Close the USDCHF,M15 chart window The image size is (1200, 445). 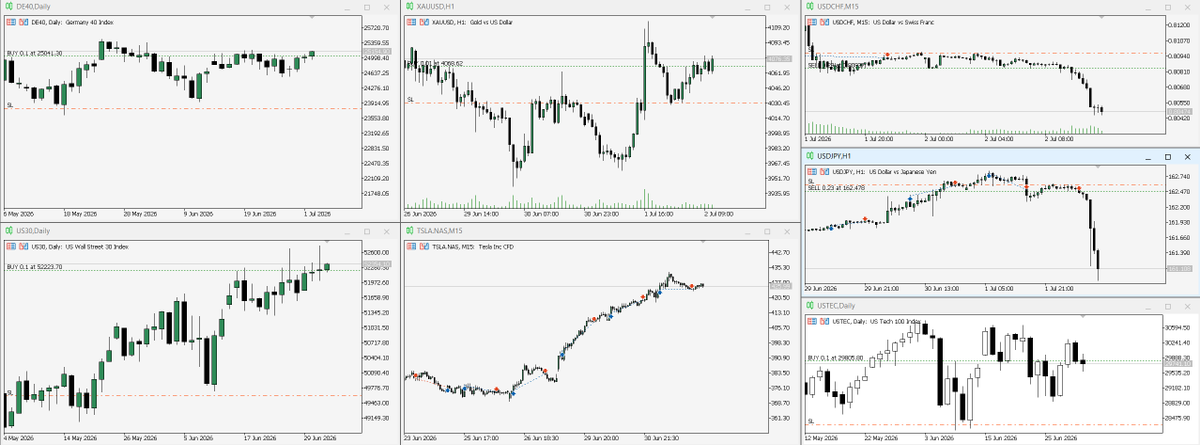[x=1187, y=7]
